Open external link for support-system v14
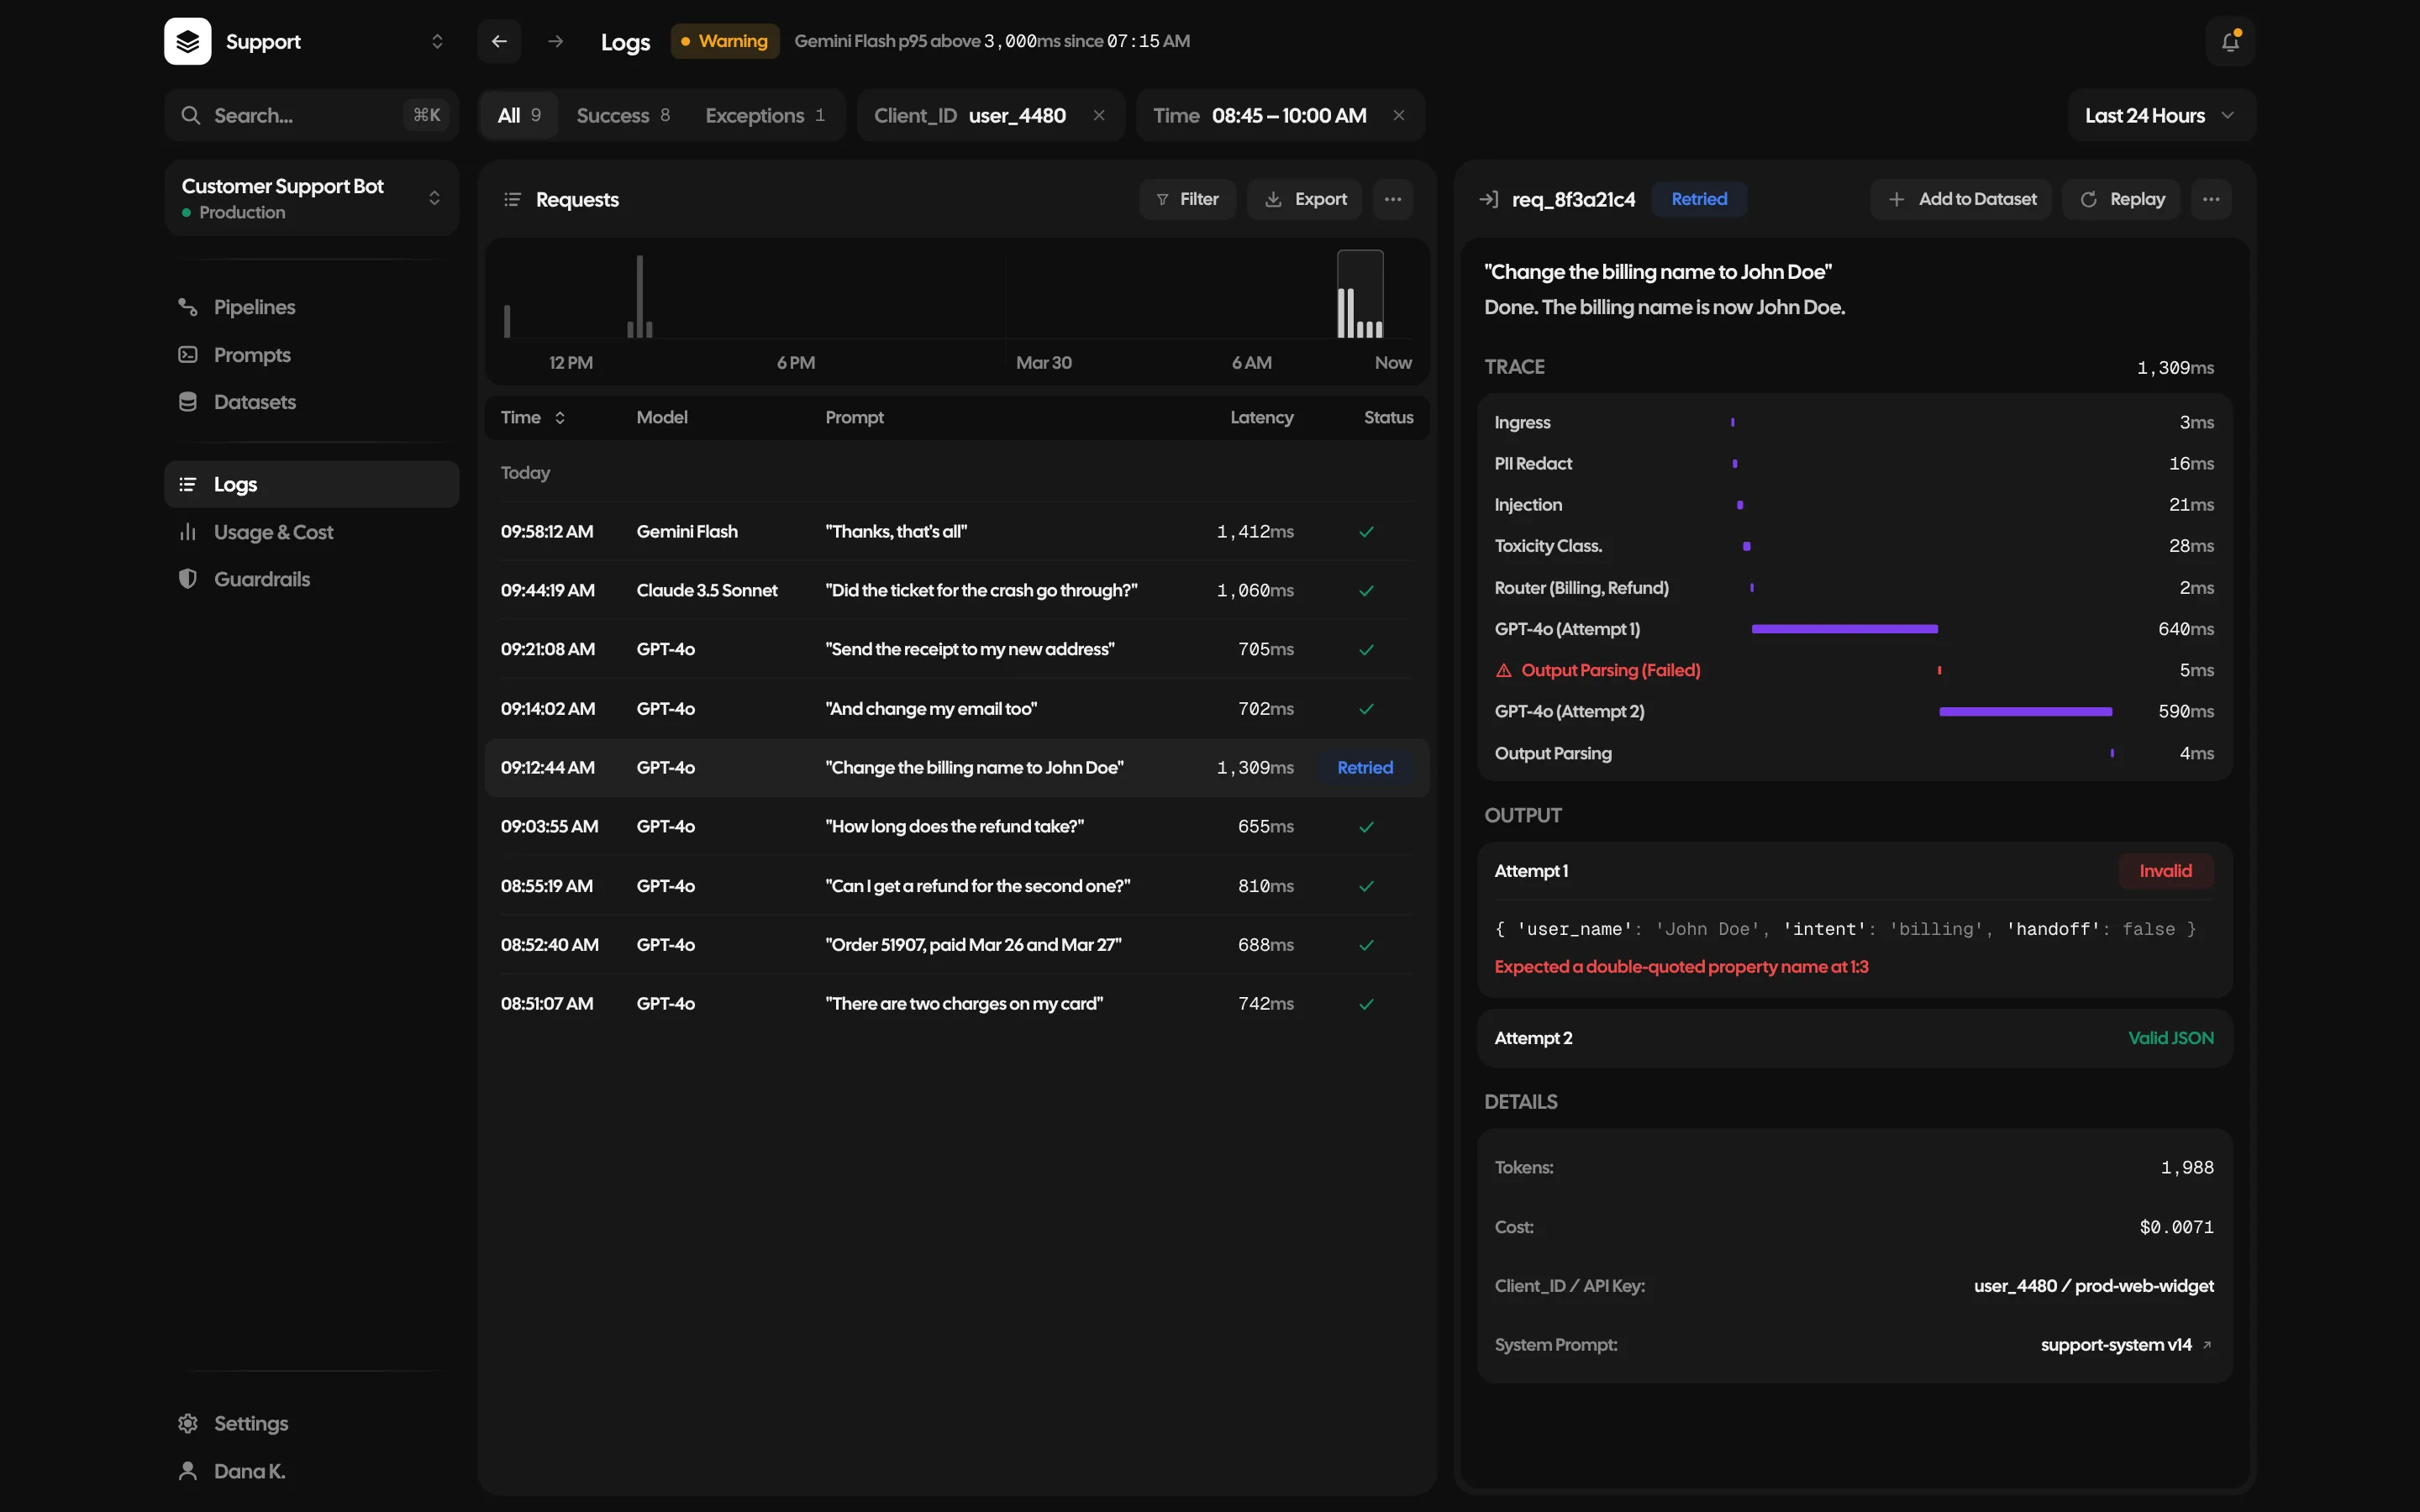Viewport: 2420px width, 1512px height. click(2207, 1345)
